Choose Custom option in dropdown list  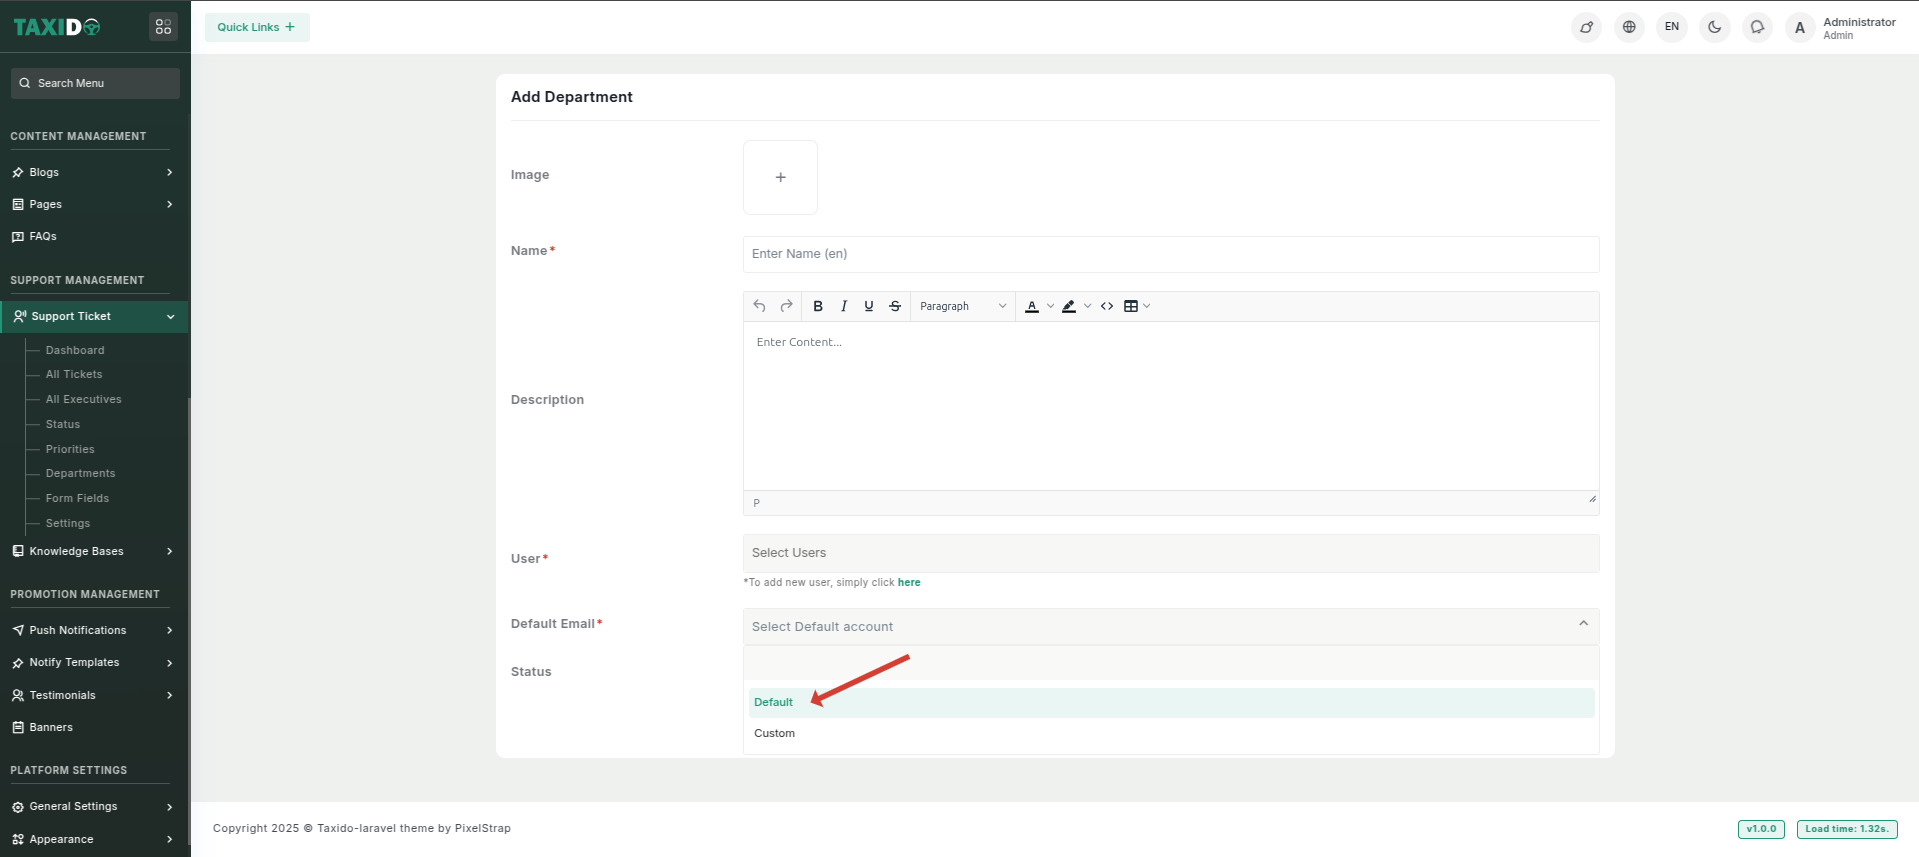[775, 733]
